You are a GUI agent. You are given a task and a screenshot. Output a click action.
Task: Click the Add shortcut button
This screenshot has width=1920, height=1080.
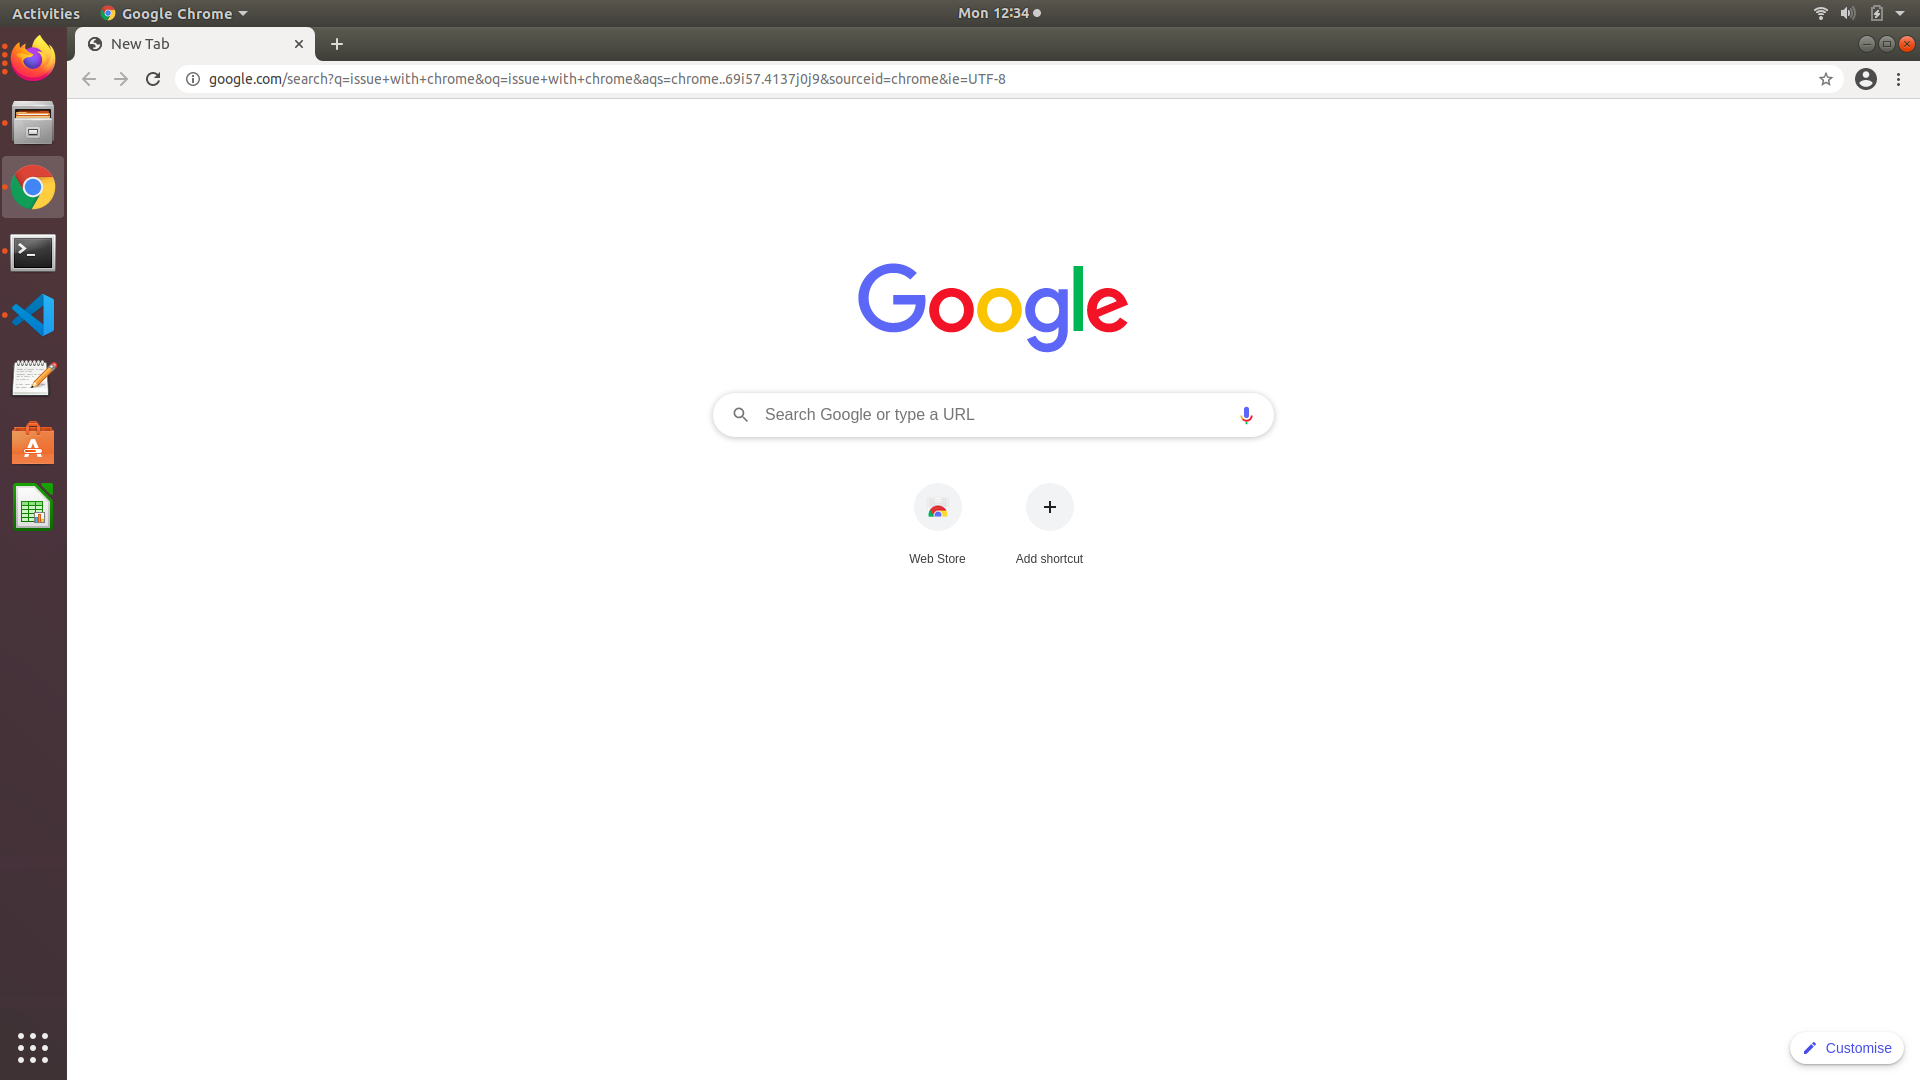point(1050,506)
